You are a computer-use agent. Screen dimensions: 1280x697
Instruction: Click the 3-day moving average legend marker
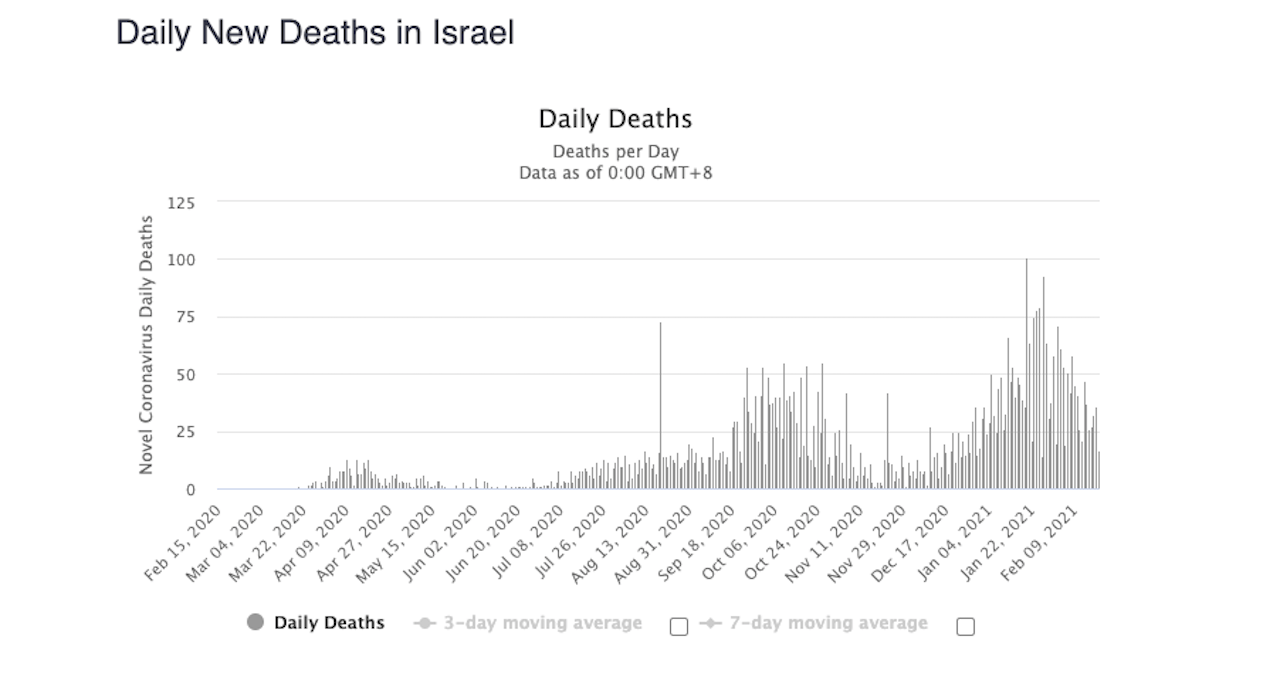click(425, 623)
